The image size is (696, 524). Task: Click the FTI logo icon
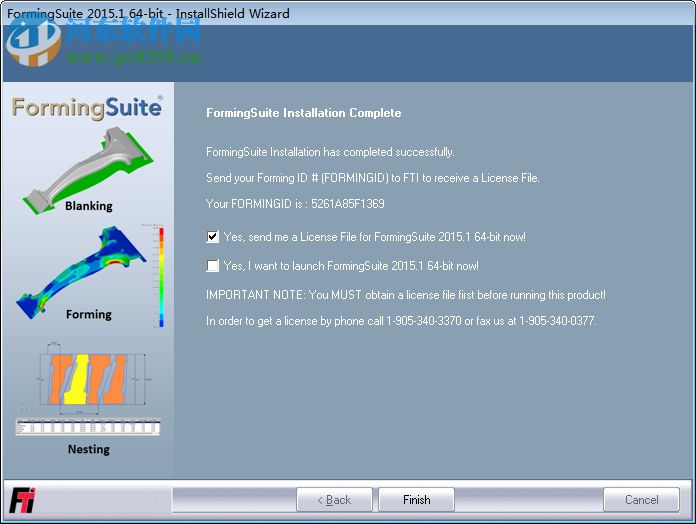pos(22,500)
